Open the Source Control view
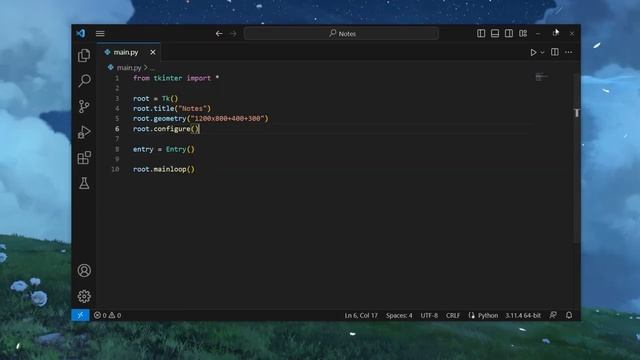This screenshot has height=360, width=640. [84, 107]
